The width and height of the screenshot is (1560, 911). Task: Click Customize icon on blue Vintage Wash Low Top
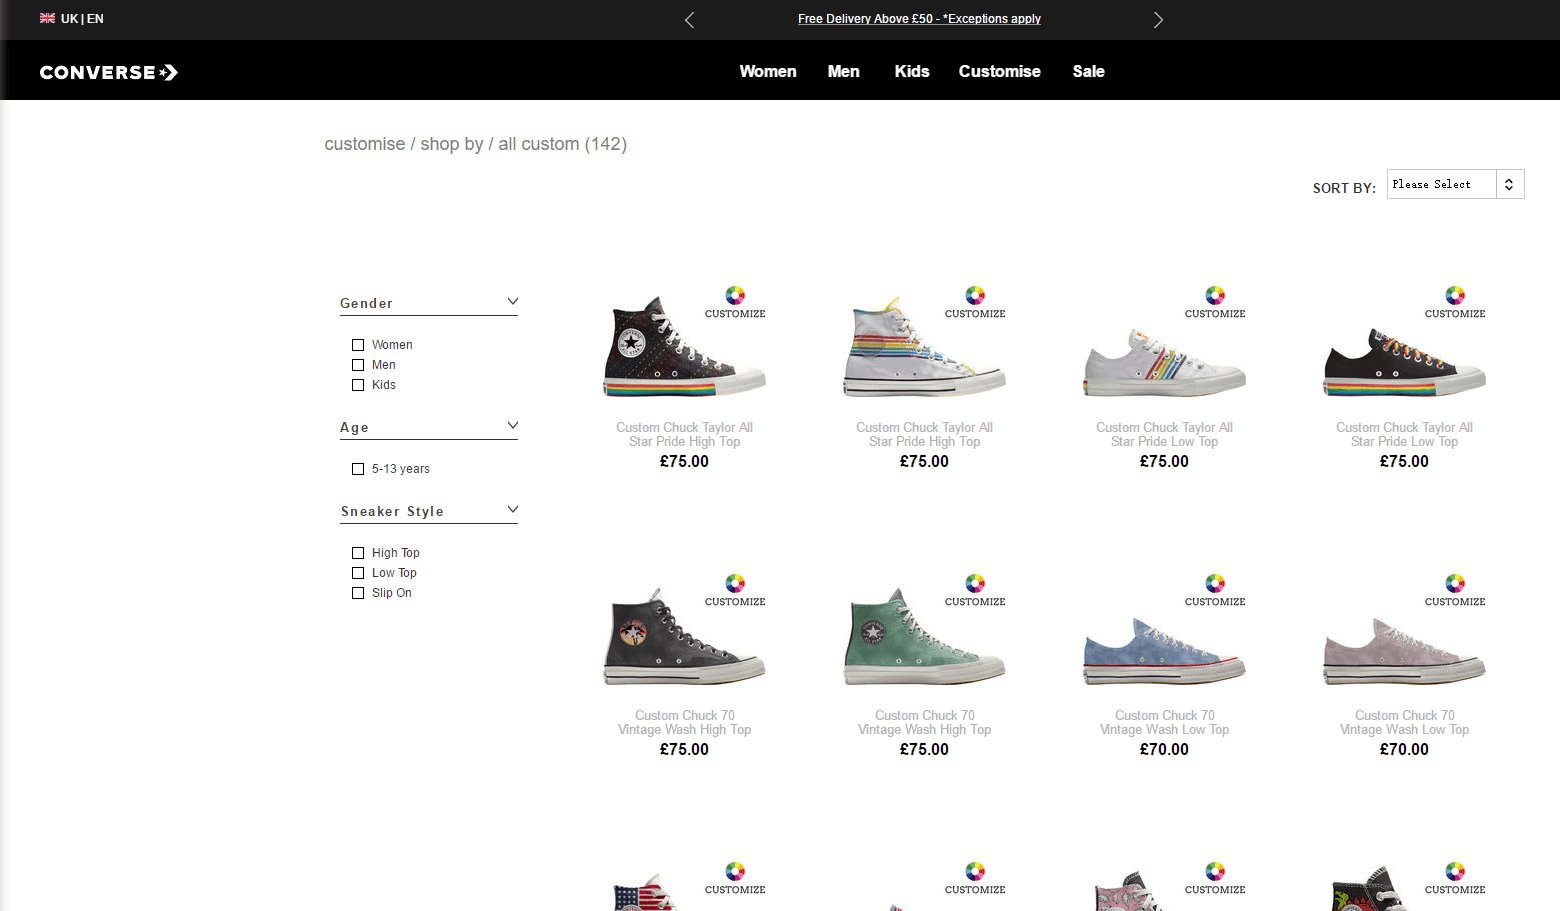click(x=1215, y=590)
